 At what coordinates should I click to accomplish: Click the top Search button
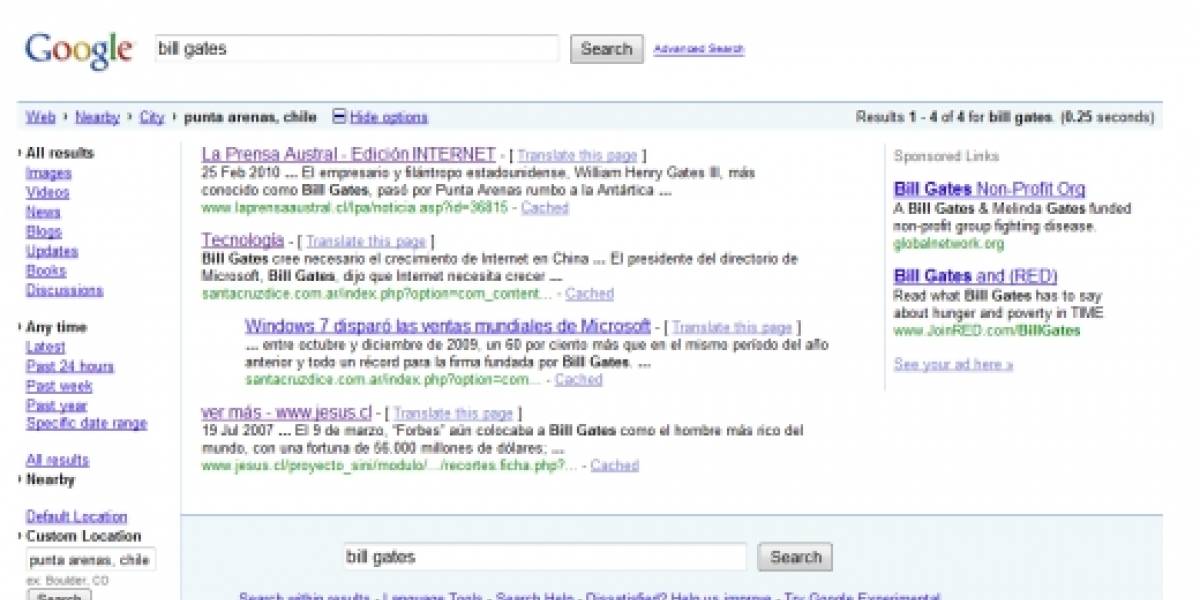coord(607,49)
